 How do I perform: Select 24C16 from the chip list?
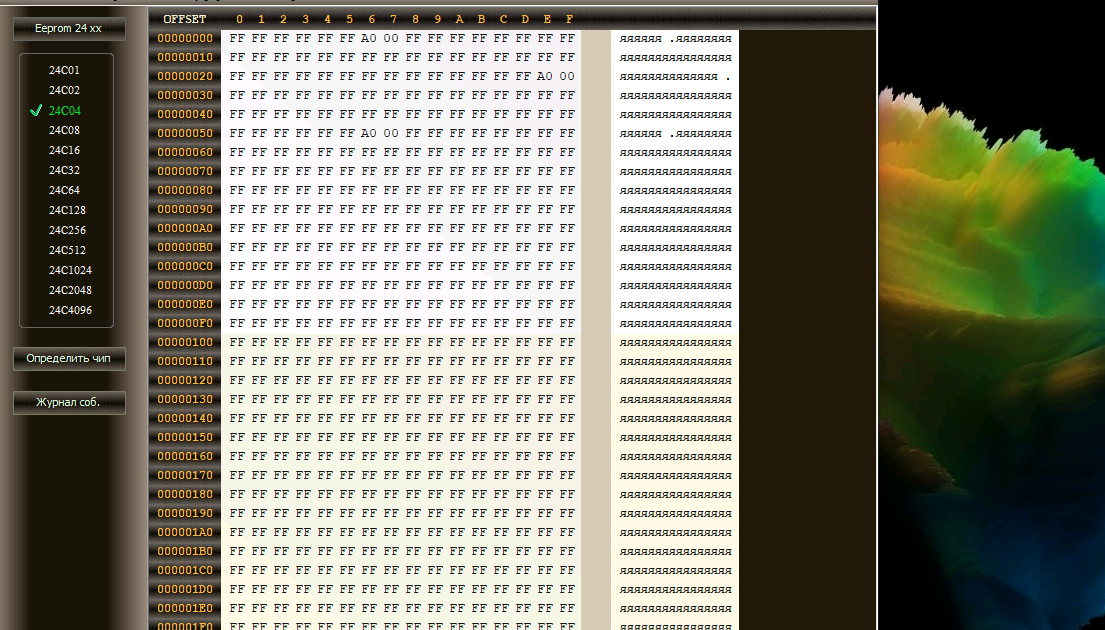64,151
